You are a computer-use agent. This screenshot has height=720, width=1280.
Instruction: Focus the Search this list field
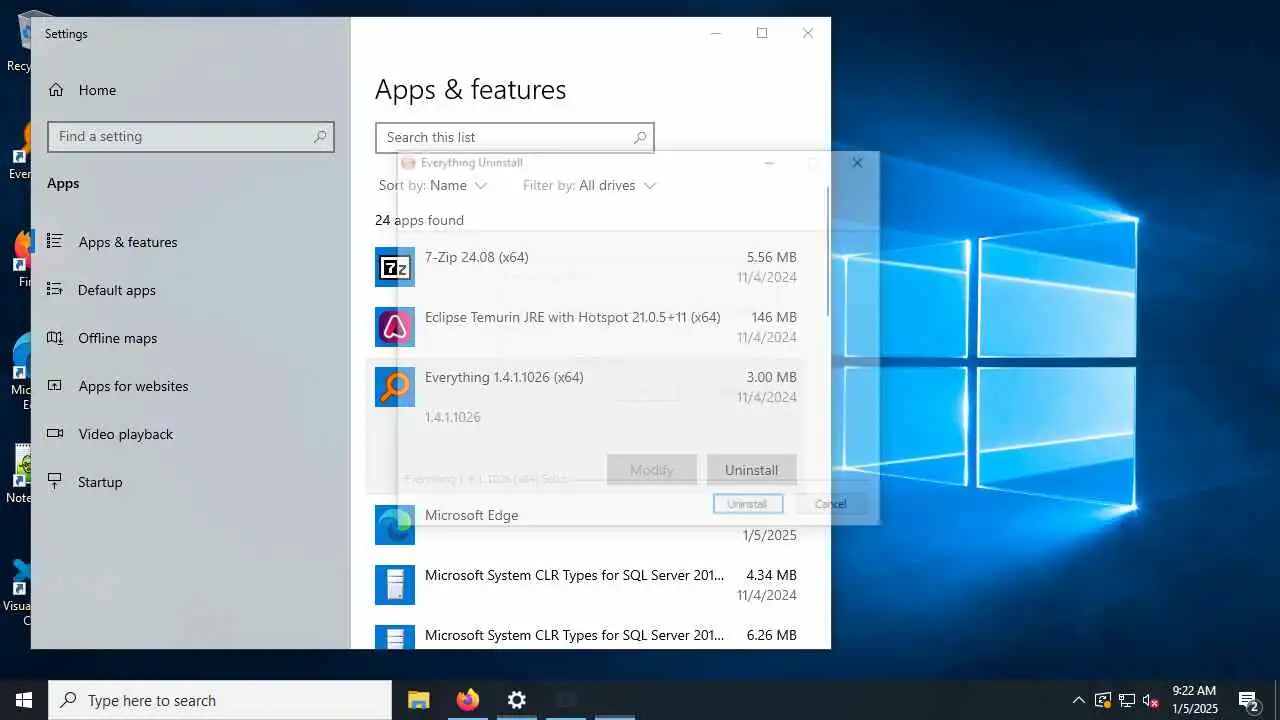[x=515, y=138]
